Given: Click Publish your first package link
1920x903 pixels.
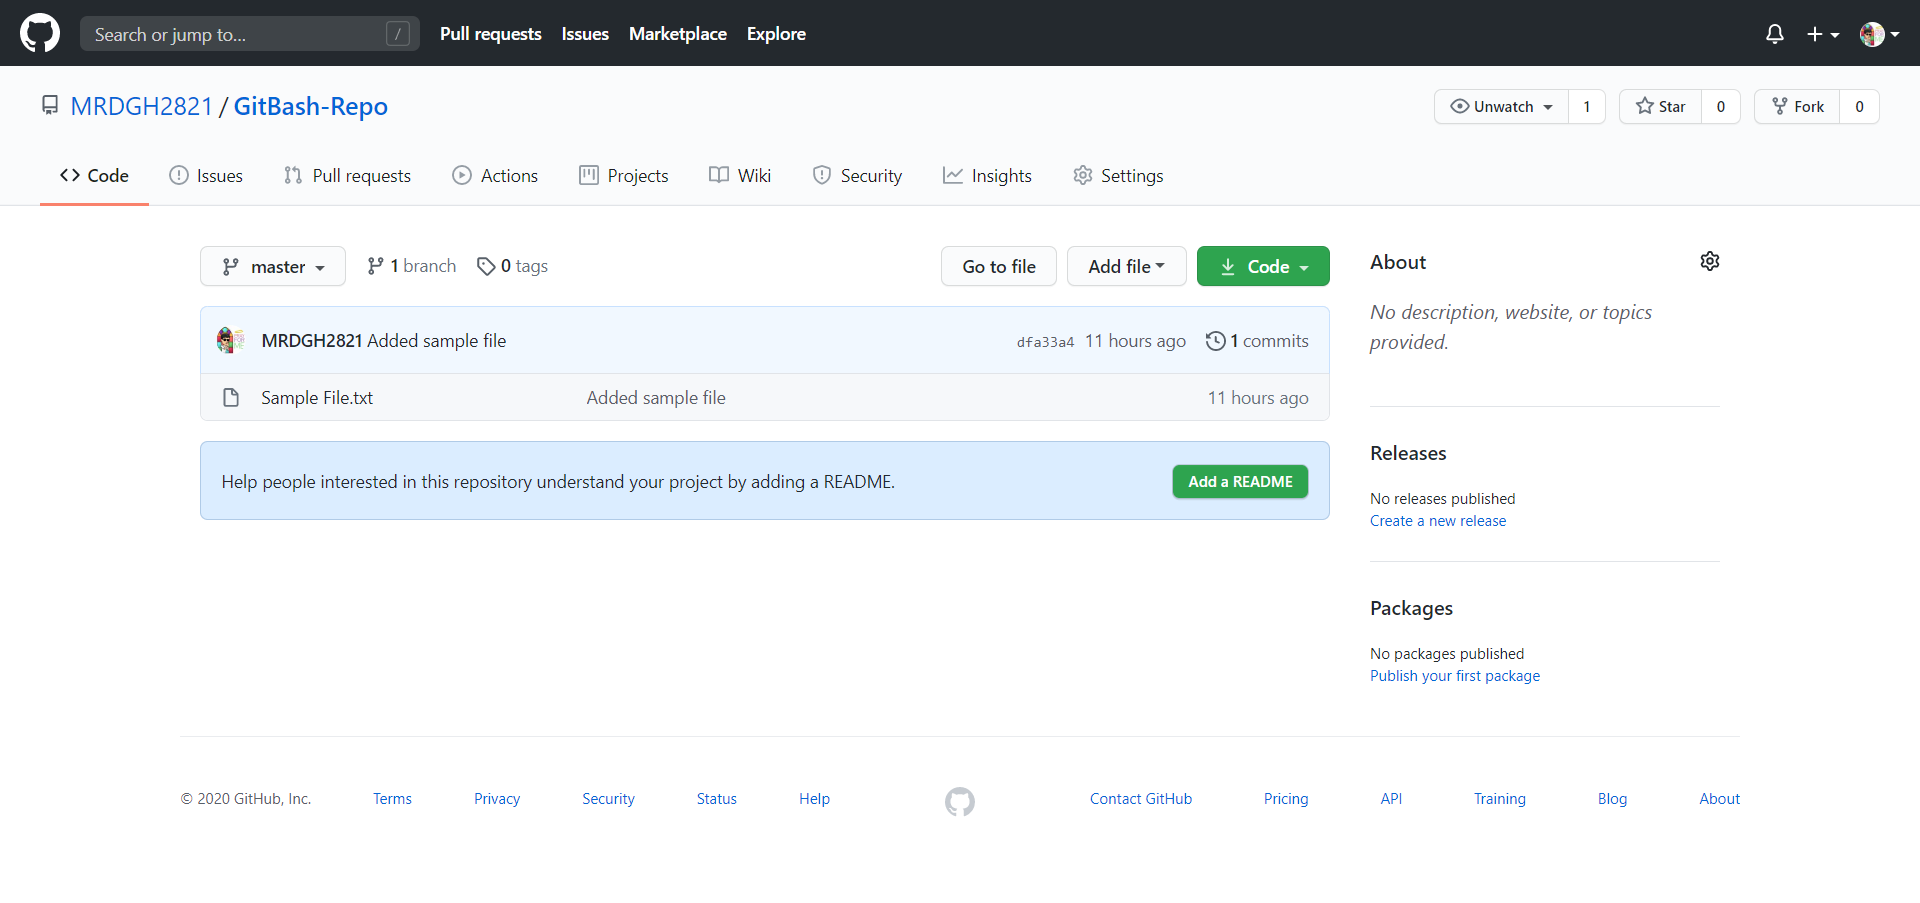Looking at the screenshot, I should coord(1455,676).
